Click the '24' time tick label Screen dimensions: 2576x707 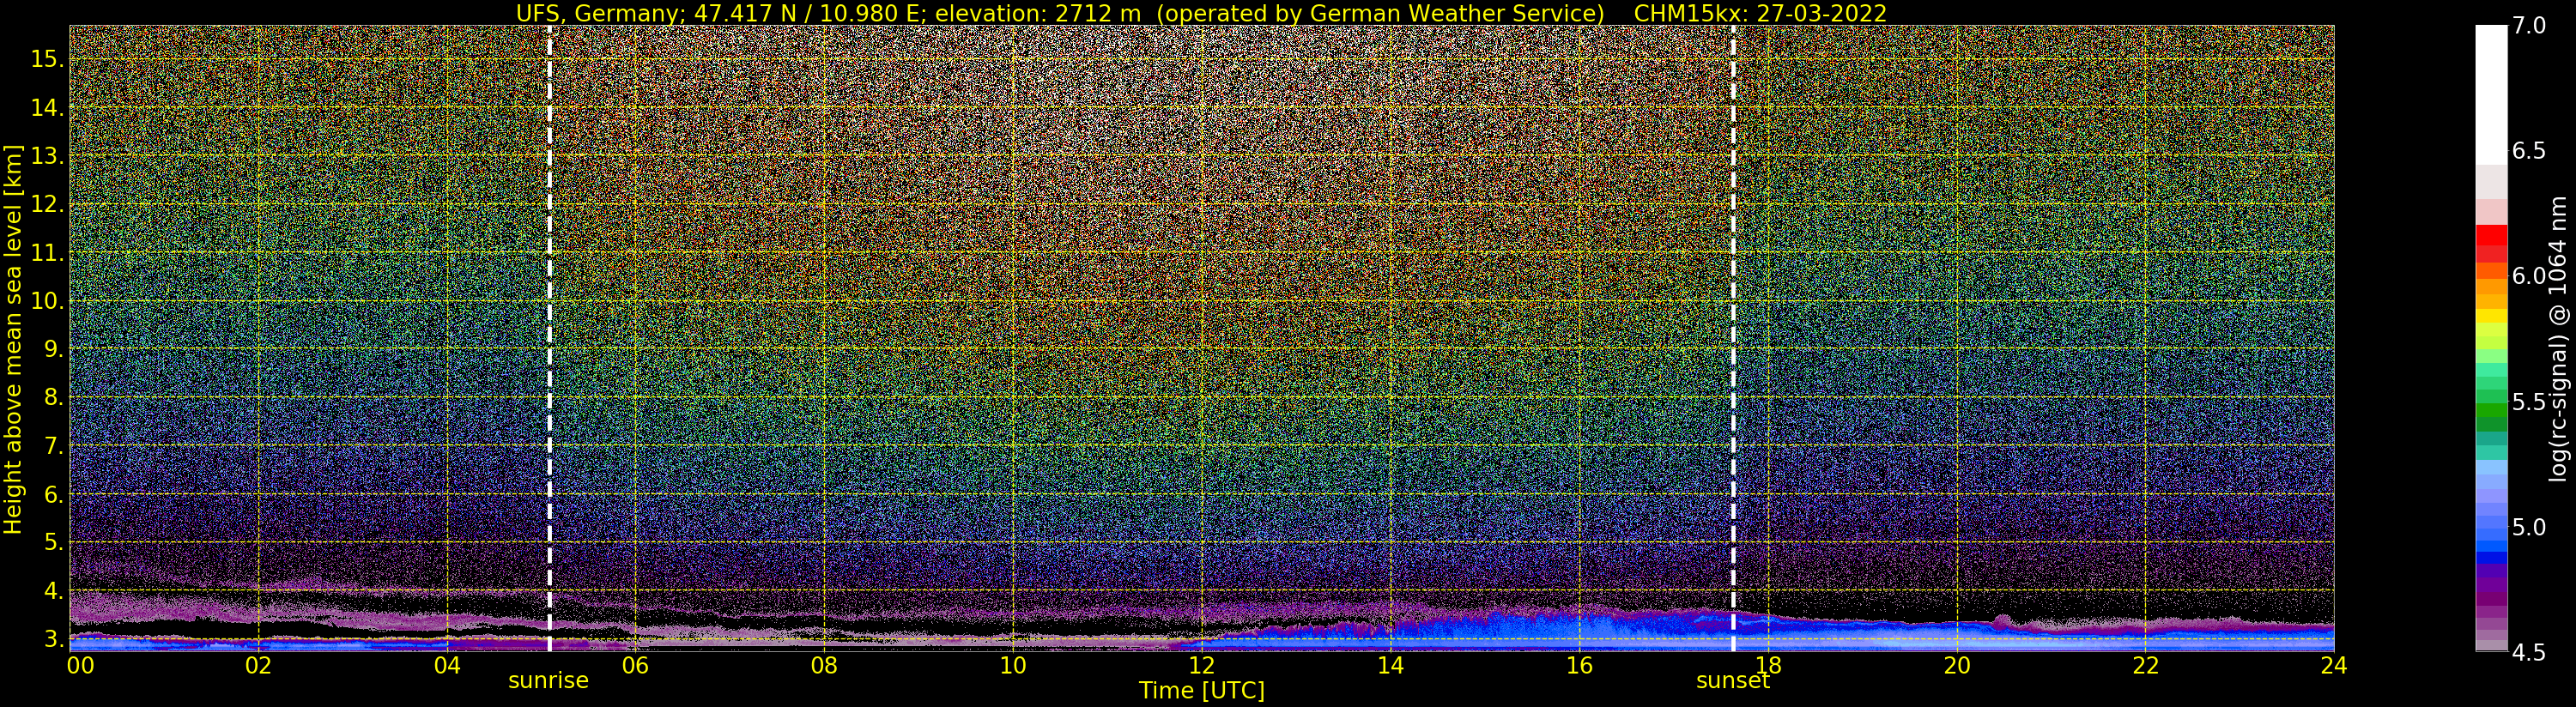tap(2334, 665)
